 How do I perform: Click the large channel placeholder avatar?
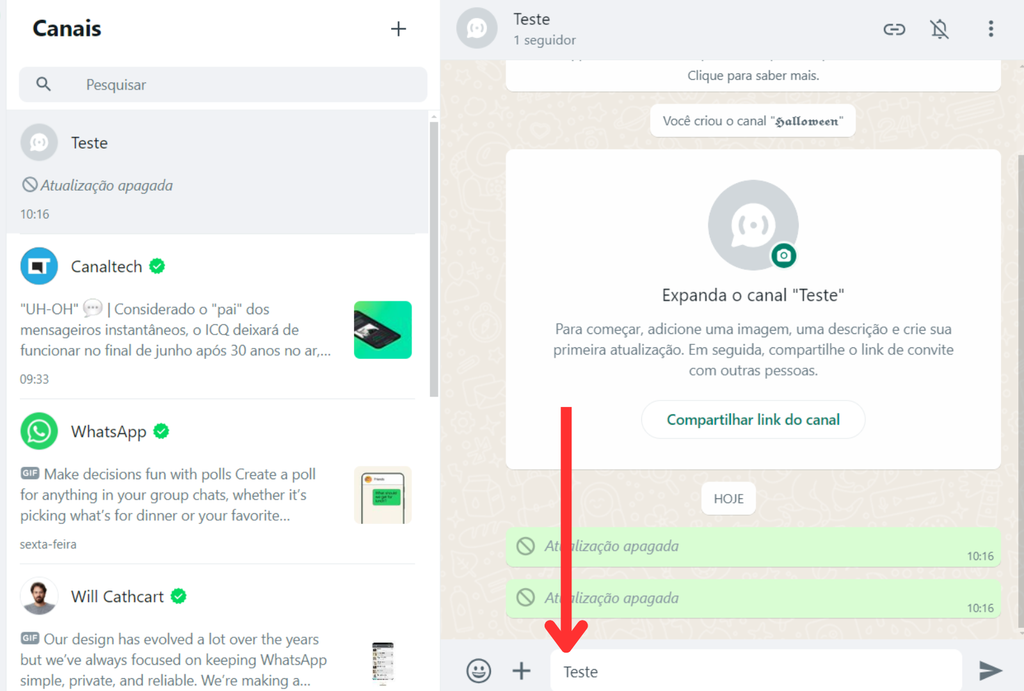click(x=753, y=225)
